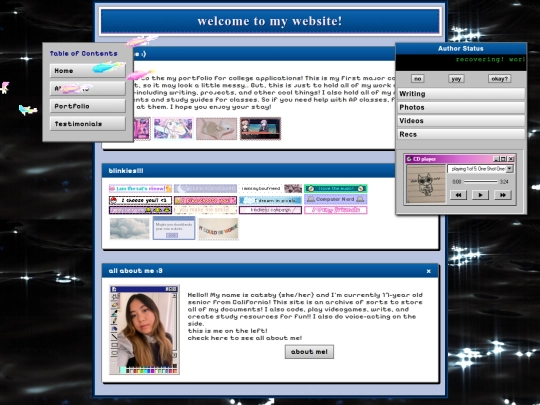Click the 'I love the music' blinkie

click(335, 188)
